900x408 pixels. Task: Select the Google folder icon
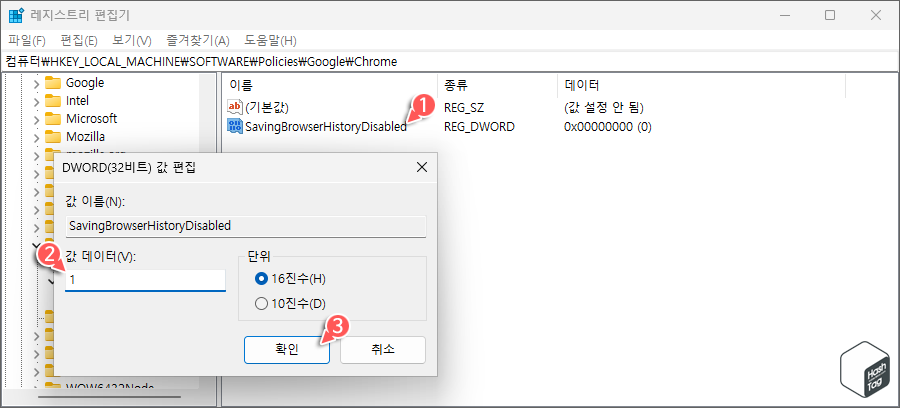pyautogui.click(x=53, y=83)
